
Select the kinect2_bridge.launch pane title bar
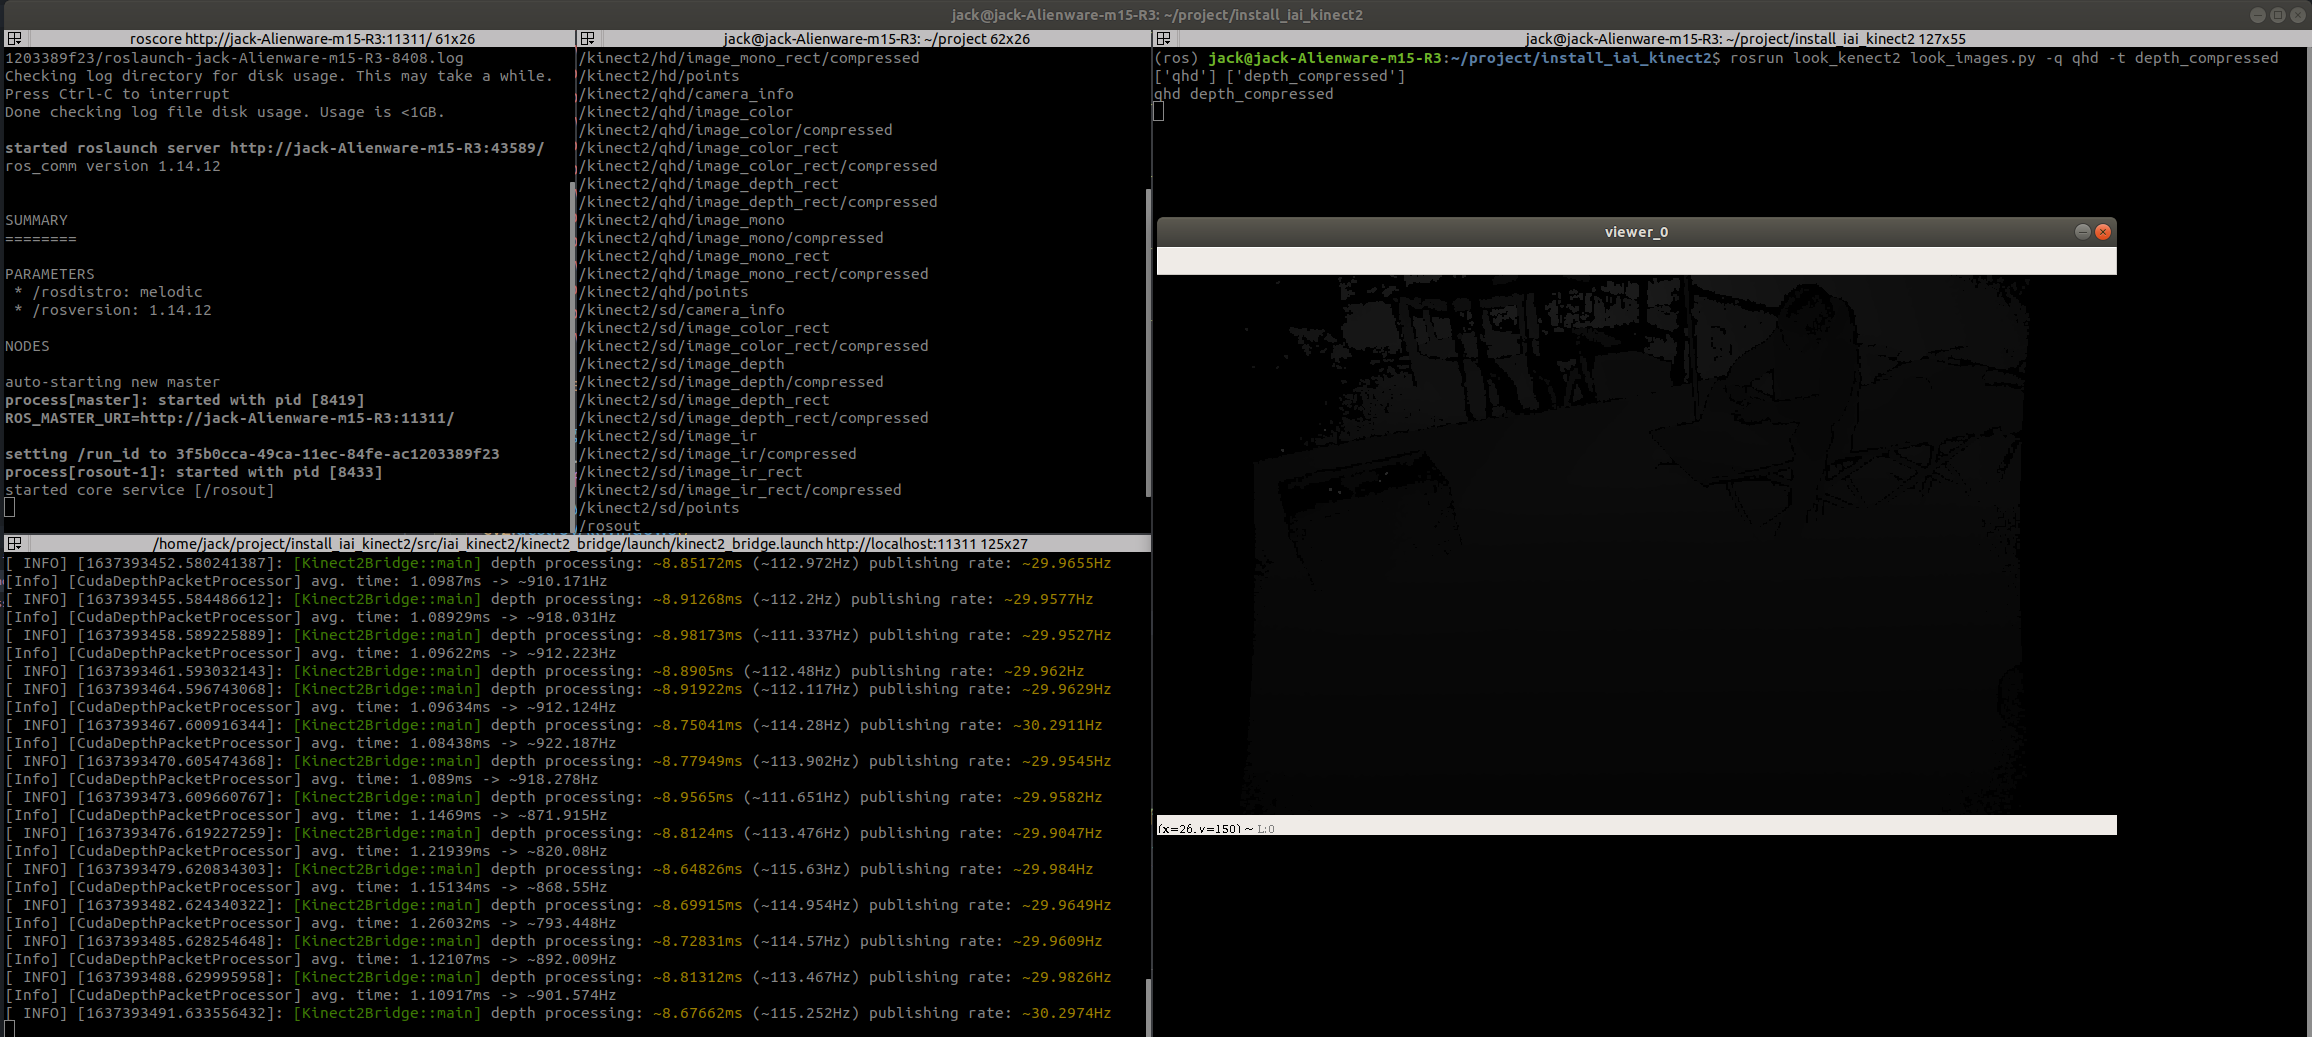pyautogui.click(x=590, y=543)
